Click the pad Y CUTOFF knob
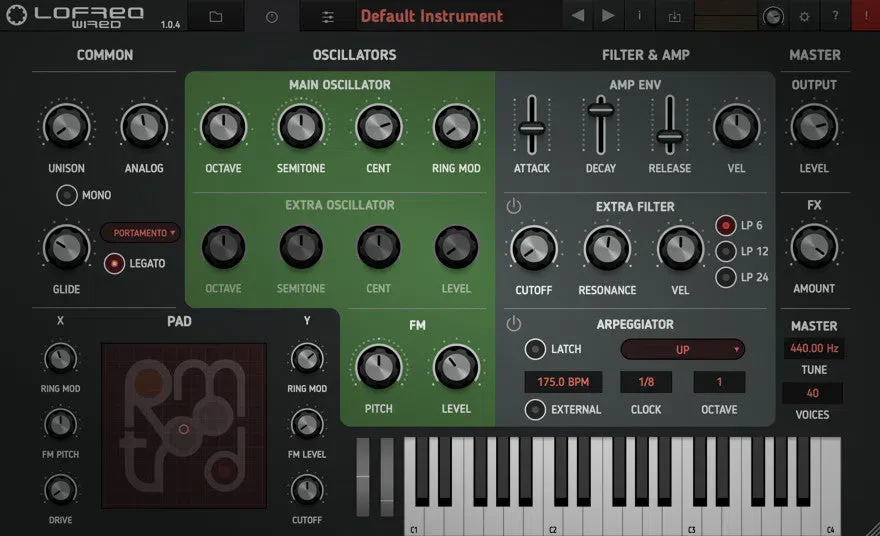Screen dimensions: 880x536 click(307, 490)
